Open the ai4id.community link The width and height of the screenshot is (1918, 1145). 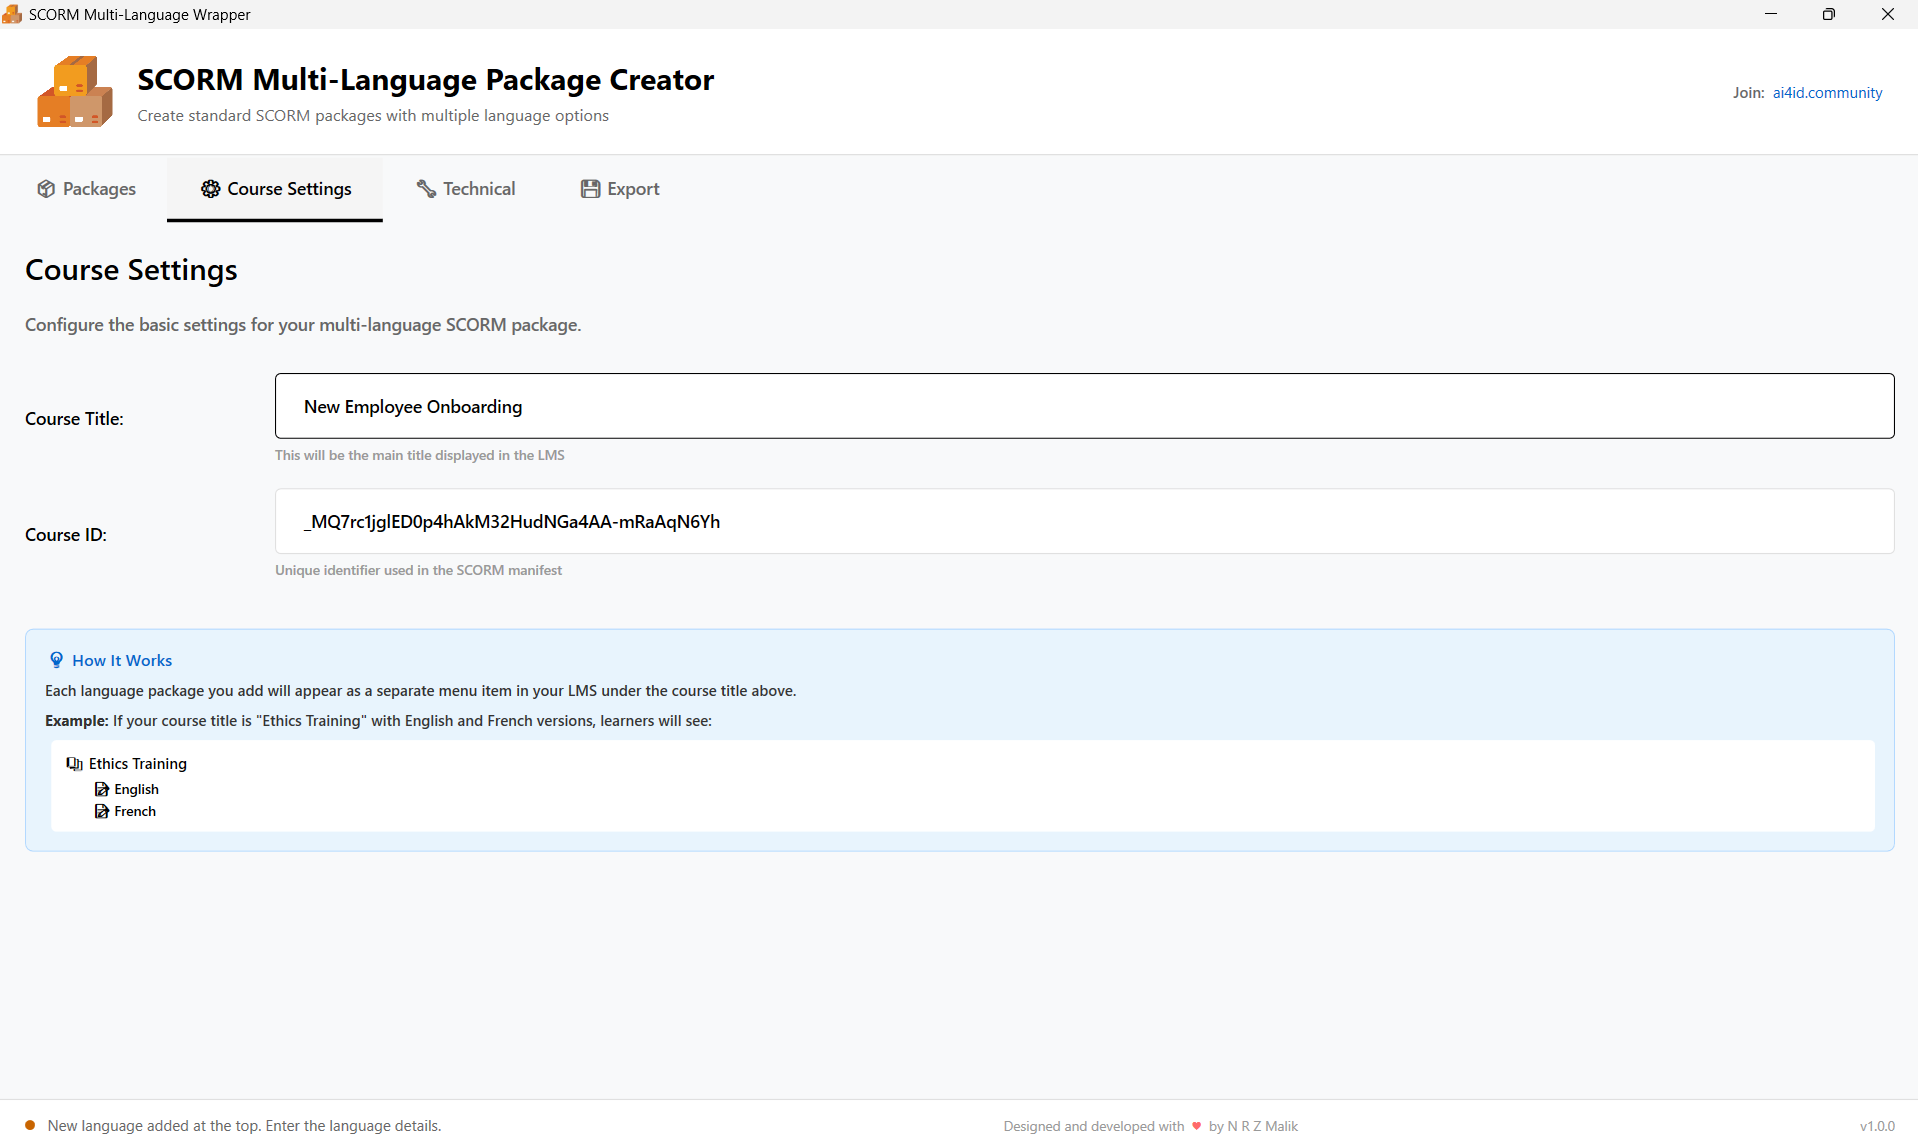[x=1827, y=93]
